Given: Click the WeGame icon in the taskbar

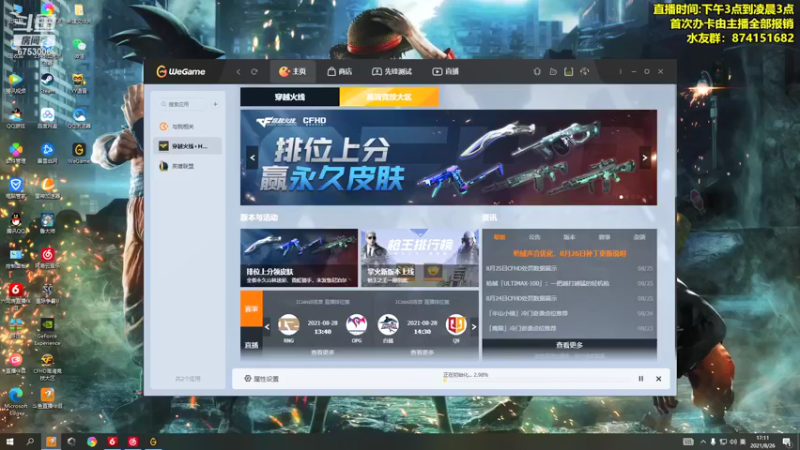Looking at the screenshot, I should 153,442.
